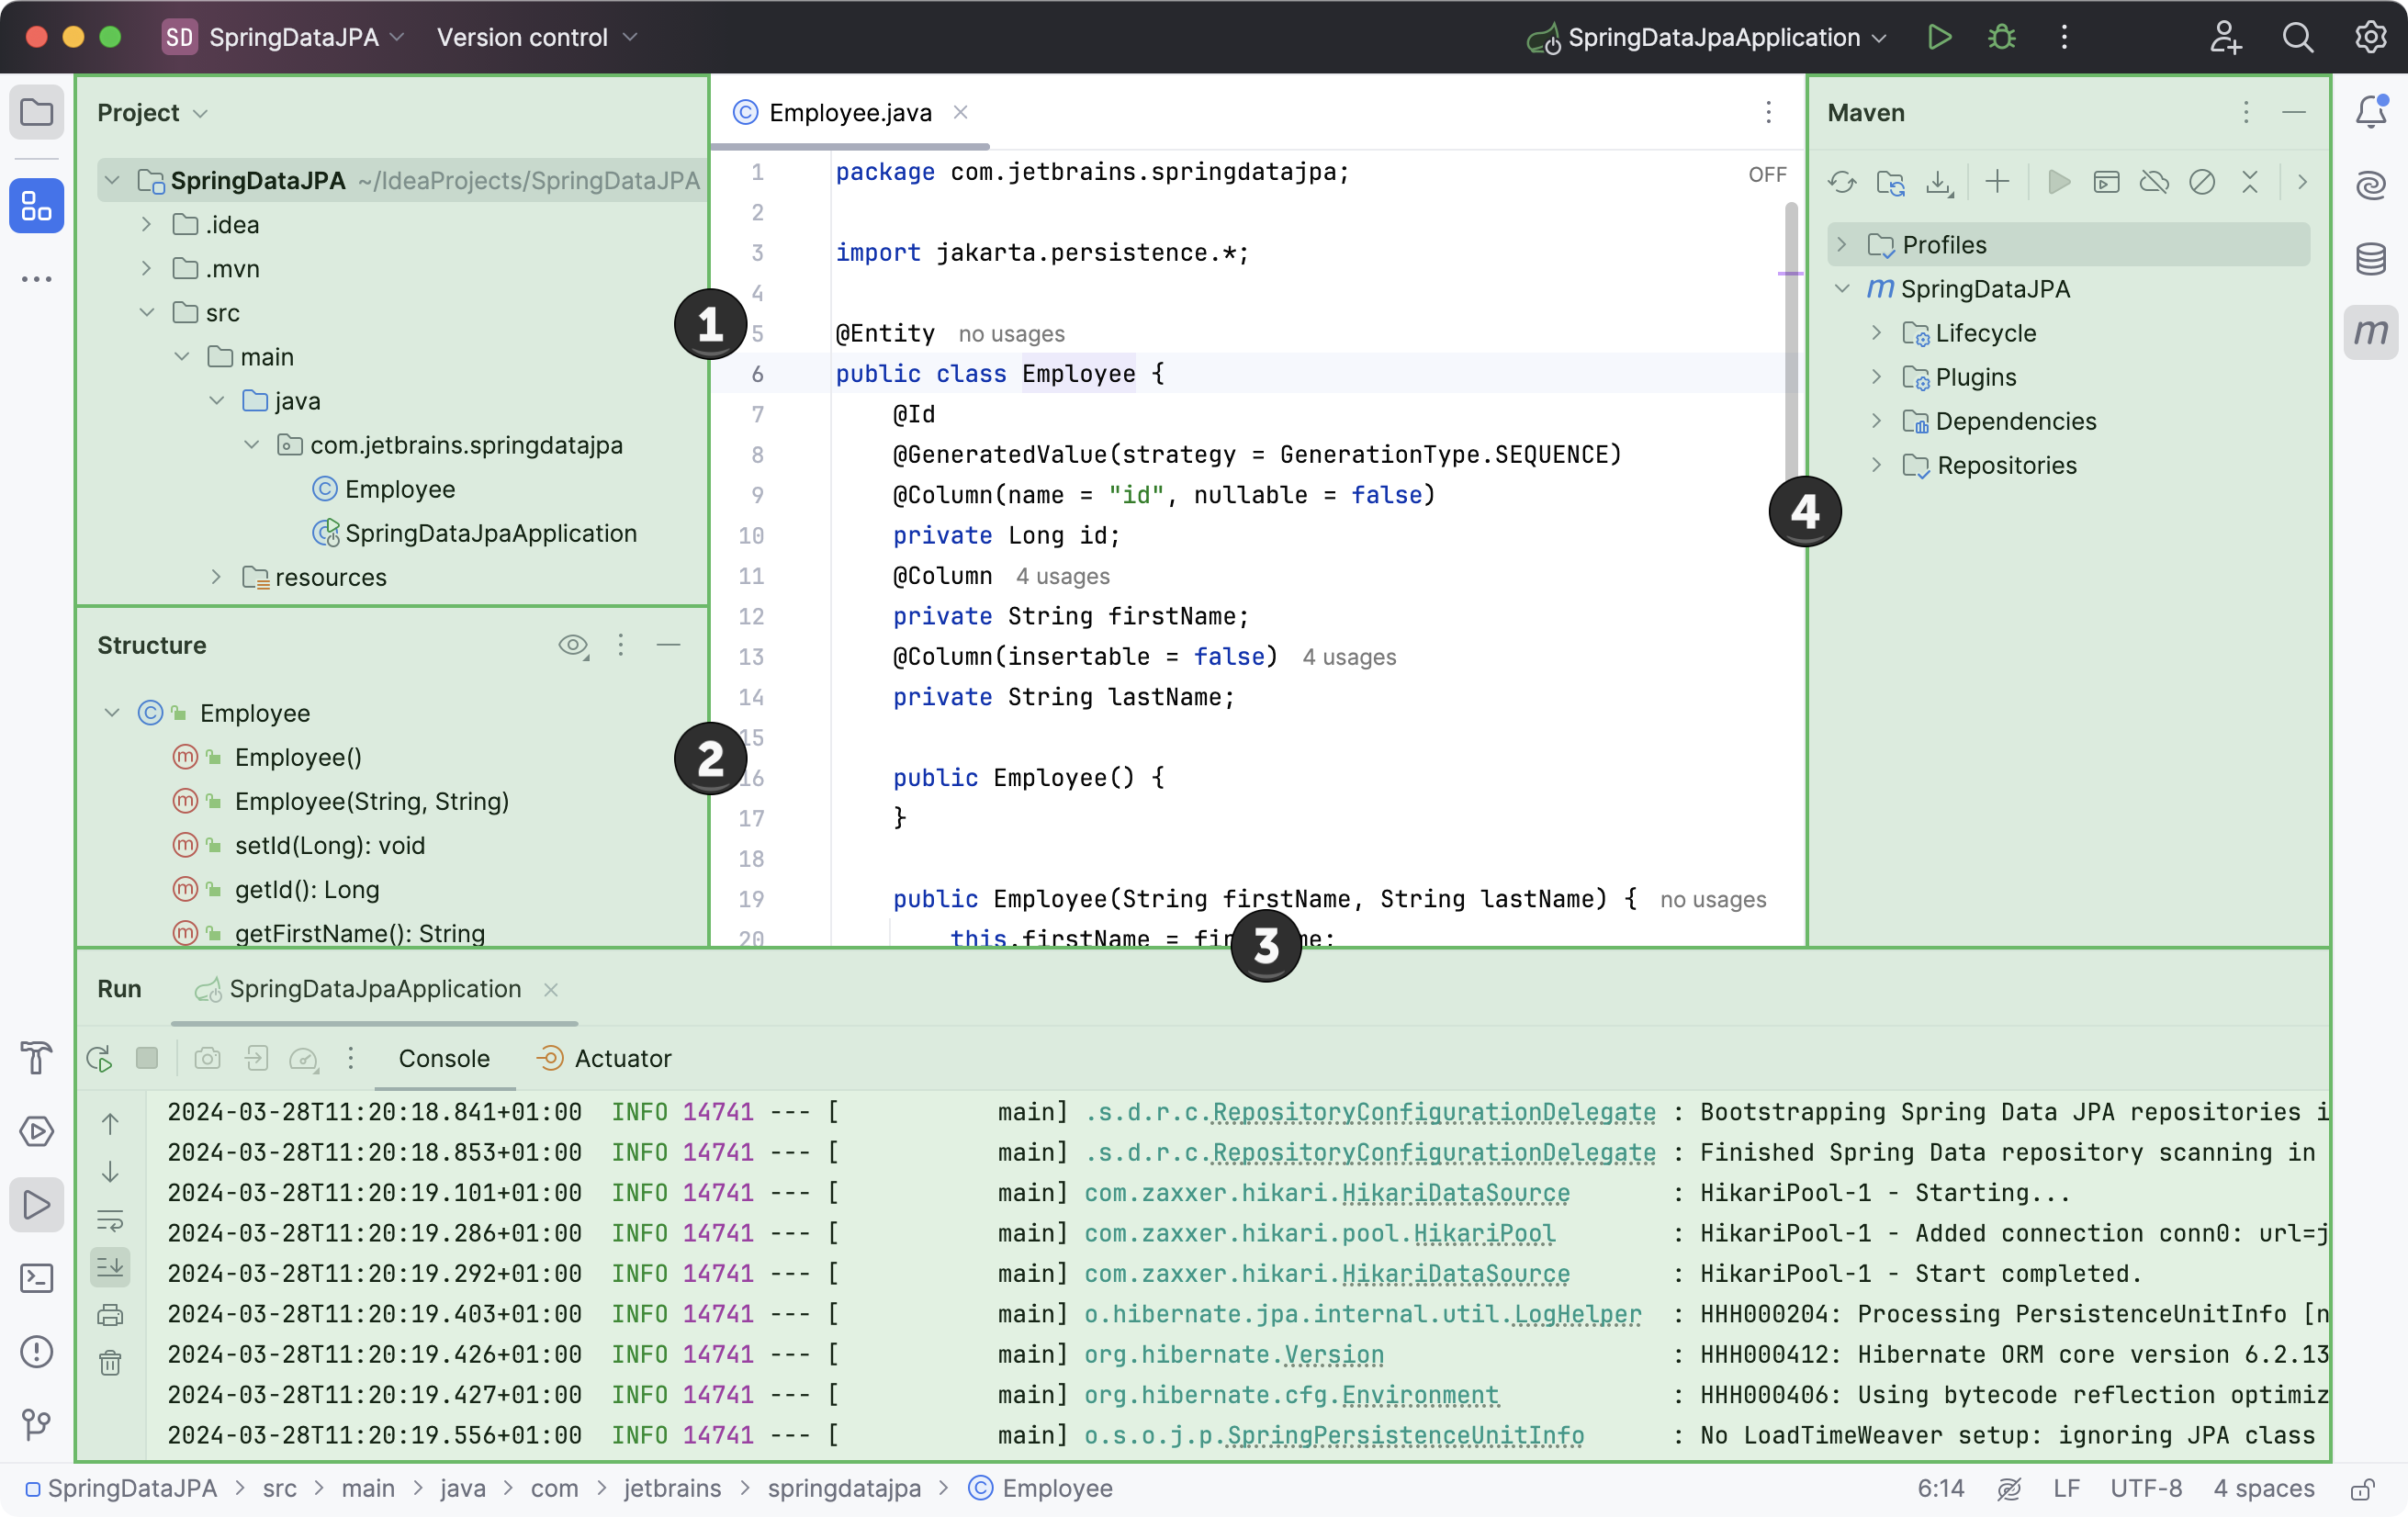2408x1517 pixels.
Task: Open the Notifications bell icon
Action: coord(2370,111)
